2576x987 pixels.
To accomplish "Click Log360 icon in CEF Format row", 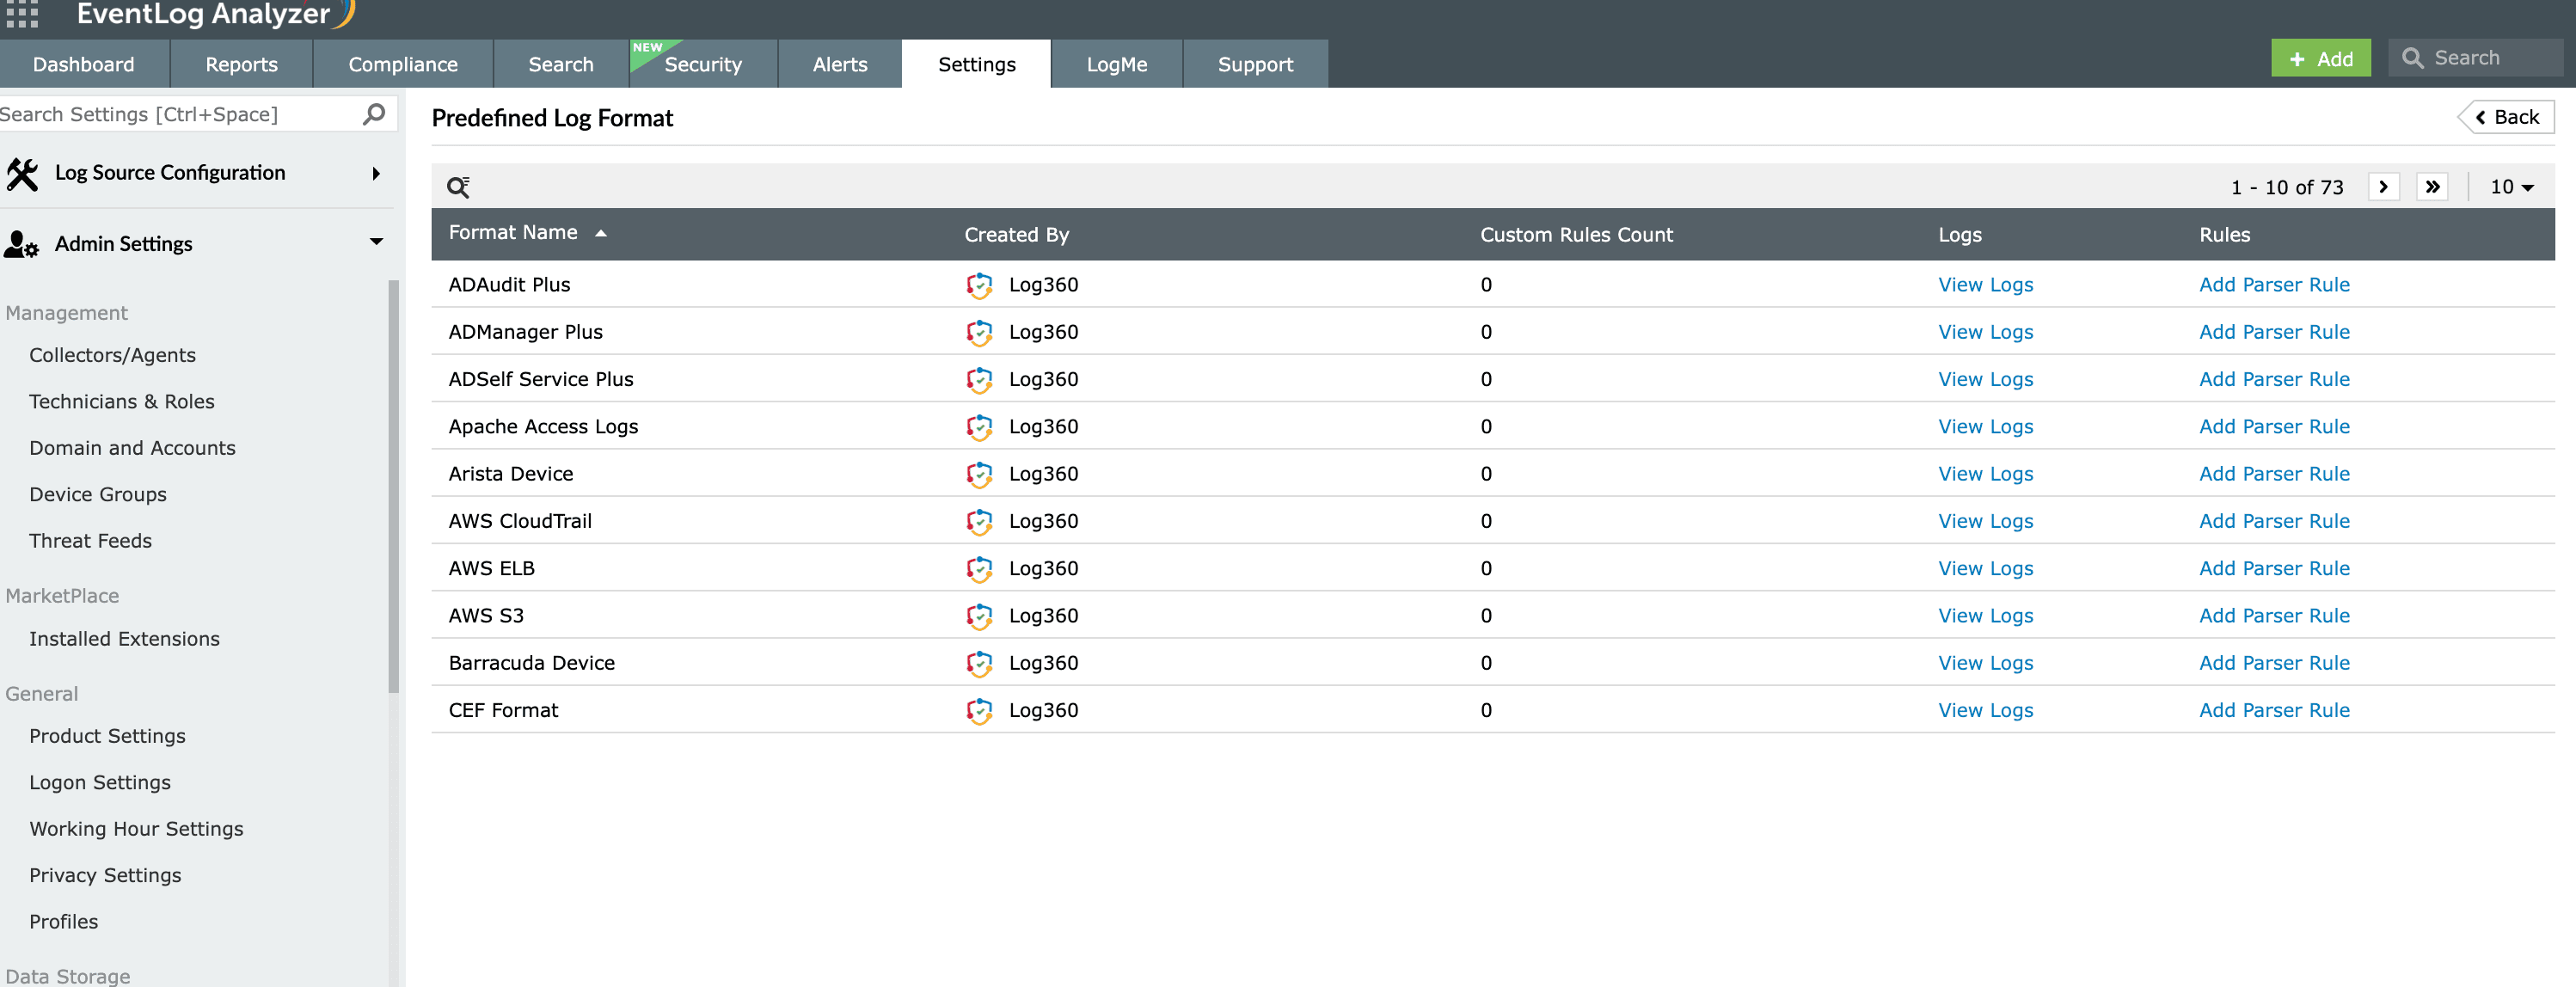I will pos(979,711).
